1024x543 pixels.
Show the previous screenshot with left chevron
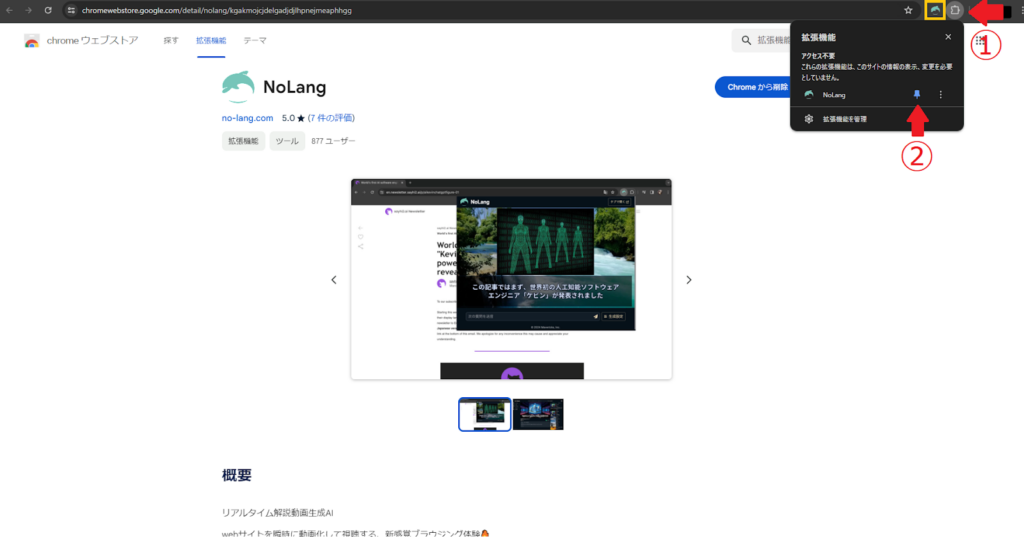(x=334, y=280)
